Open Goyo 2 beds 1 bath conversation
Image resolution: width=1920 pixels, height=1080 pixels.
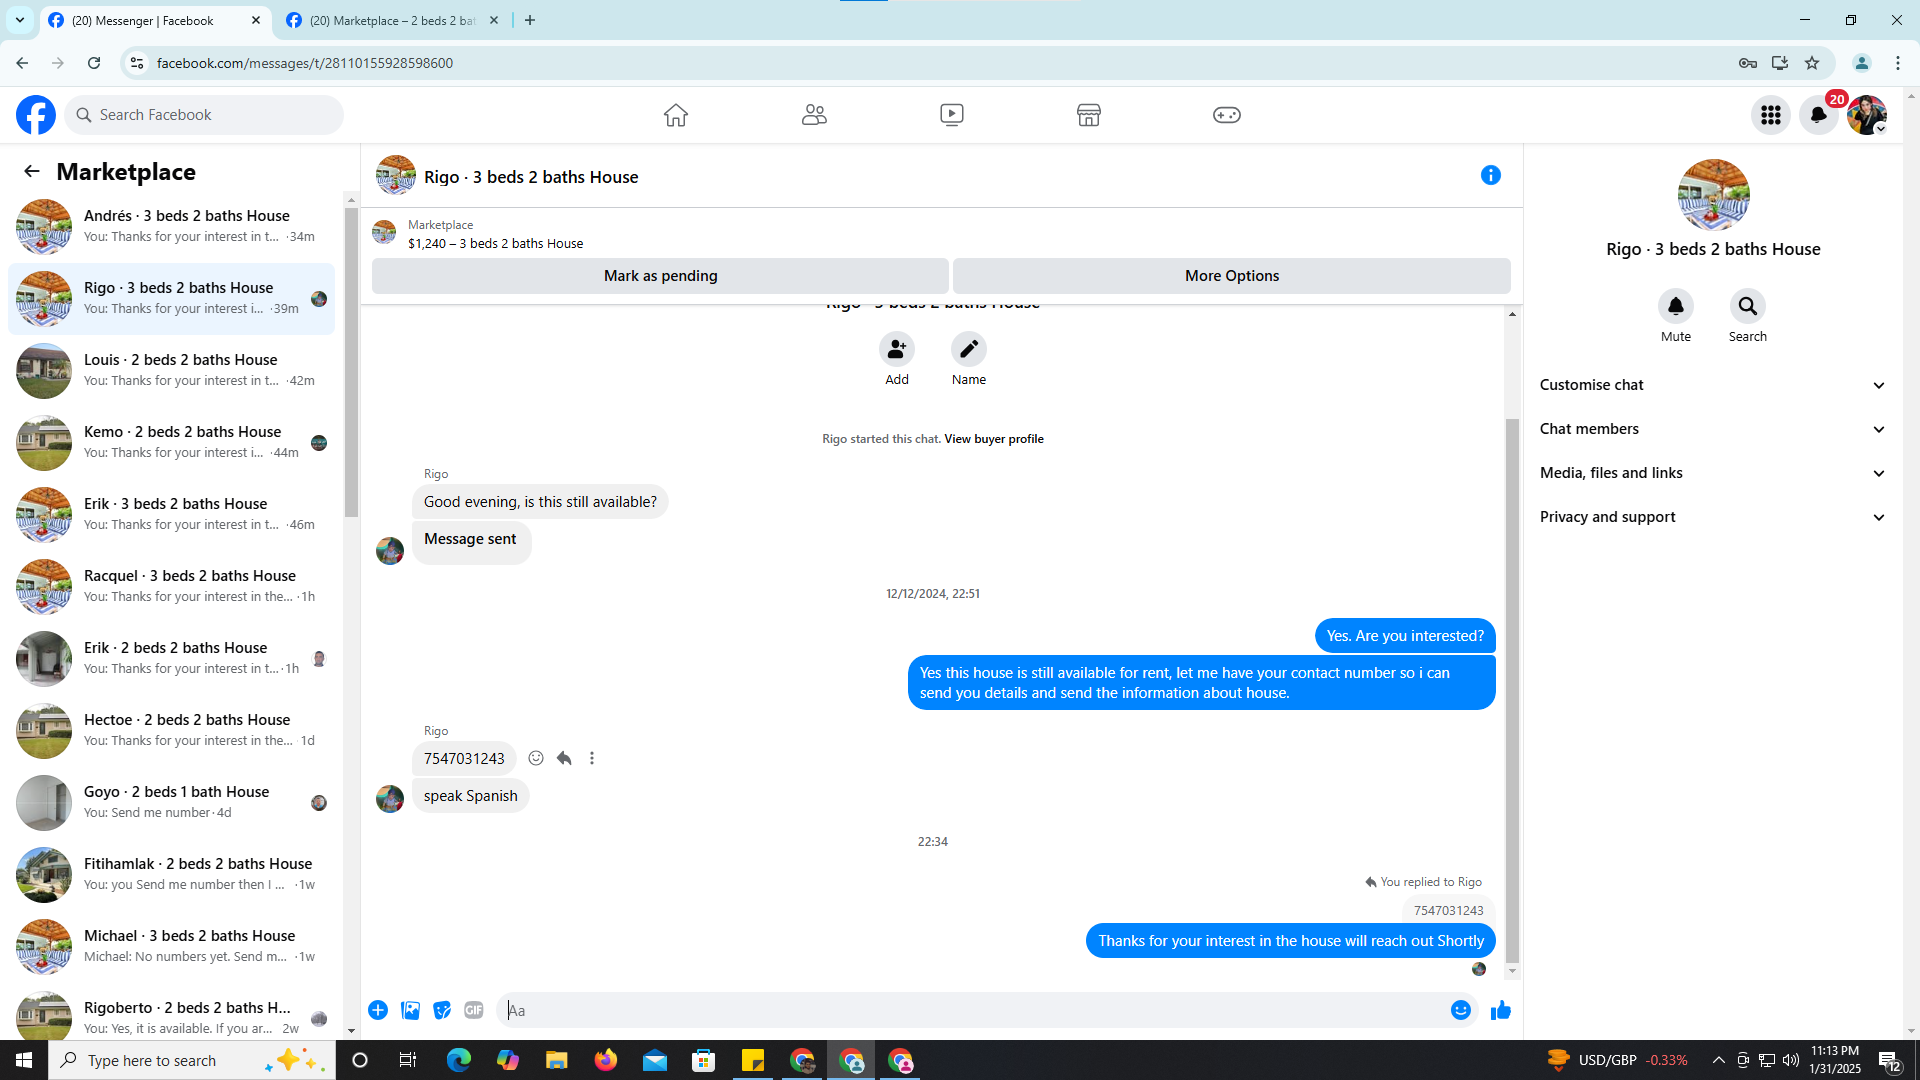(x=172, y=803)
